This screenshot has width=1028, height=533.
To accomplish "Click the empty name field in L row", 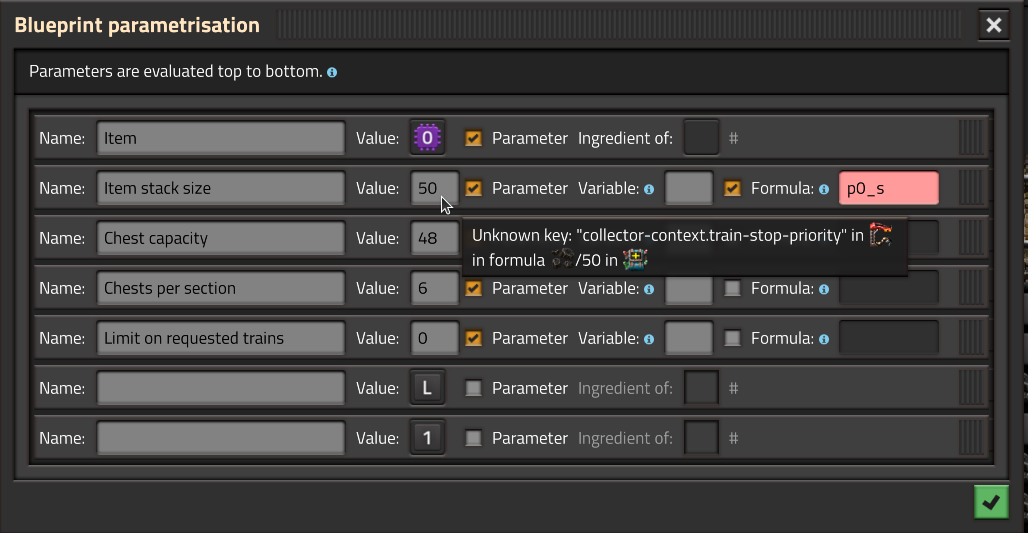I will pyautogui.click(x=221, y=388).
